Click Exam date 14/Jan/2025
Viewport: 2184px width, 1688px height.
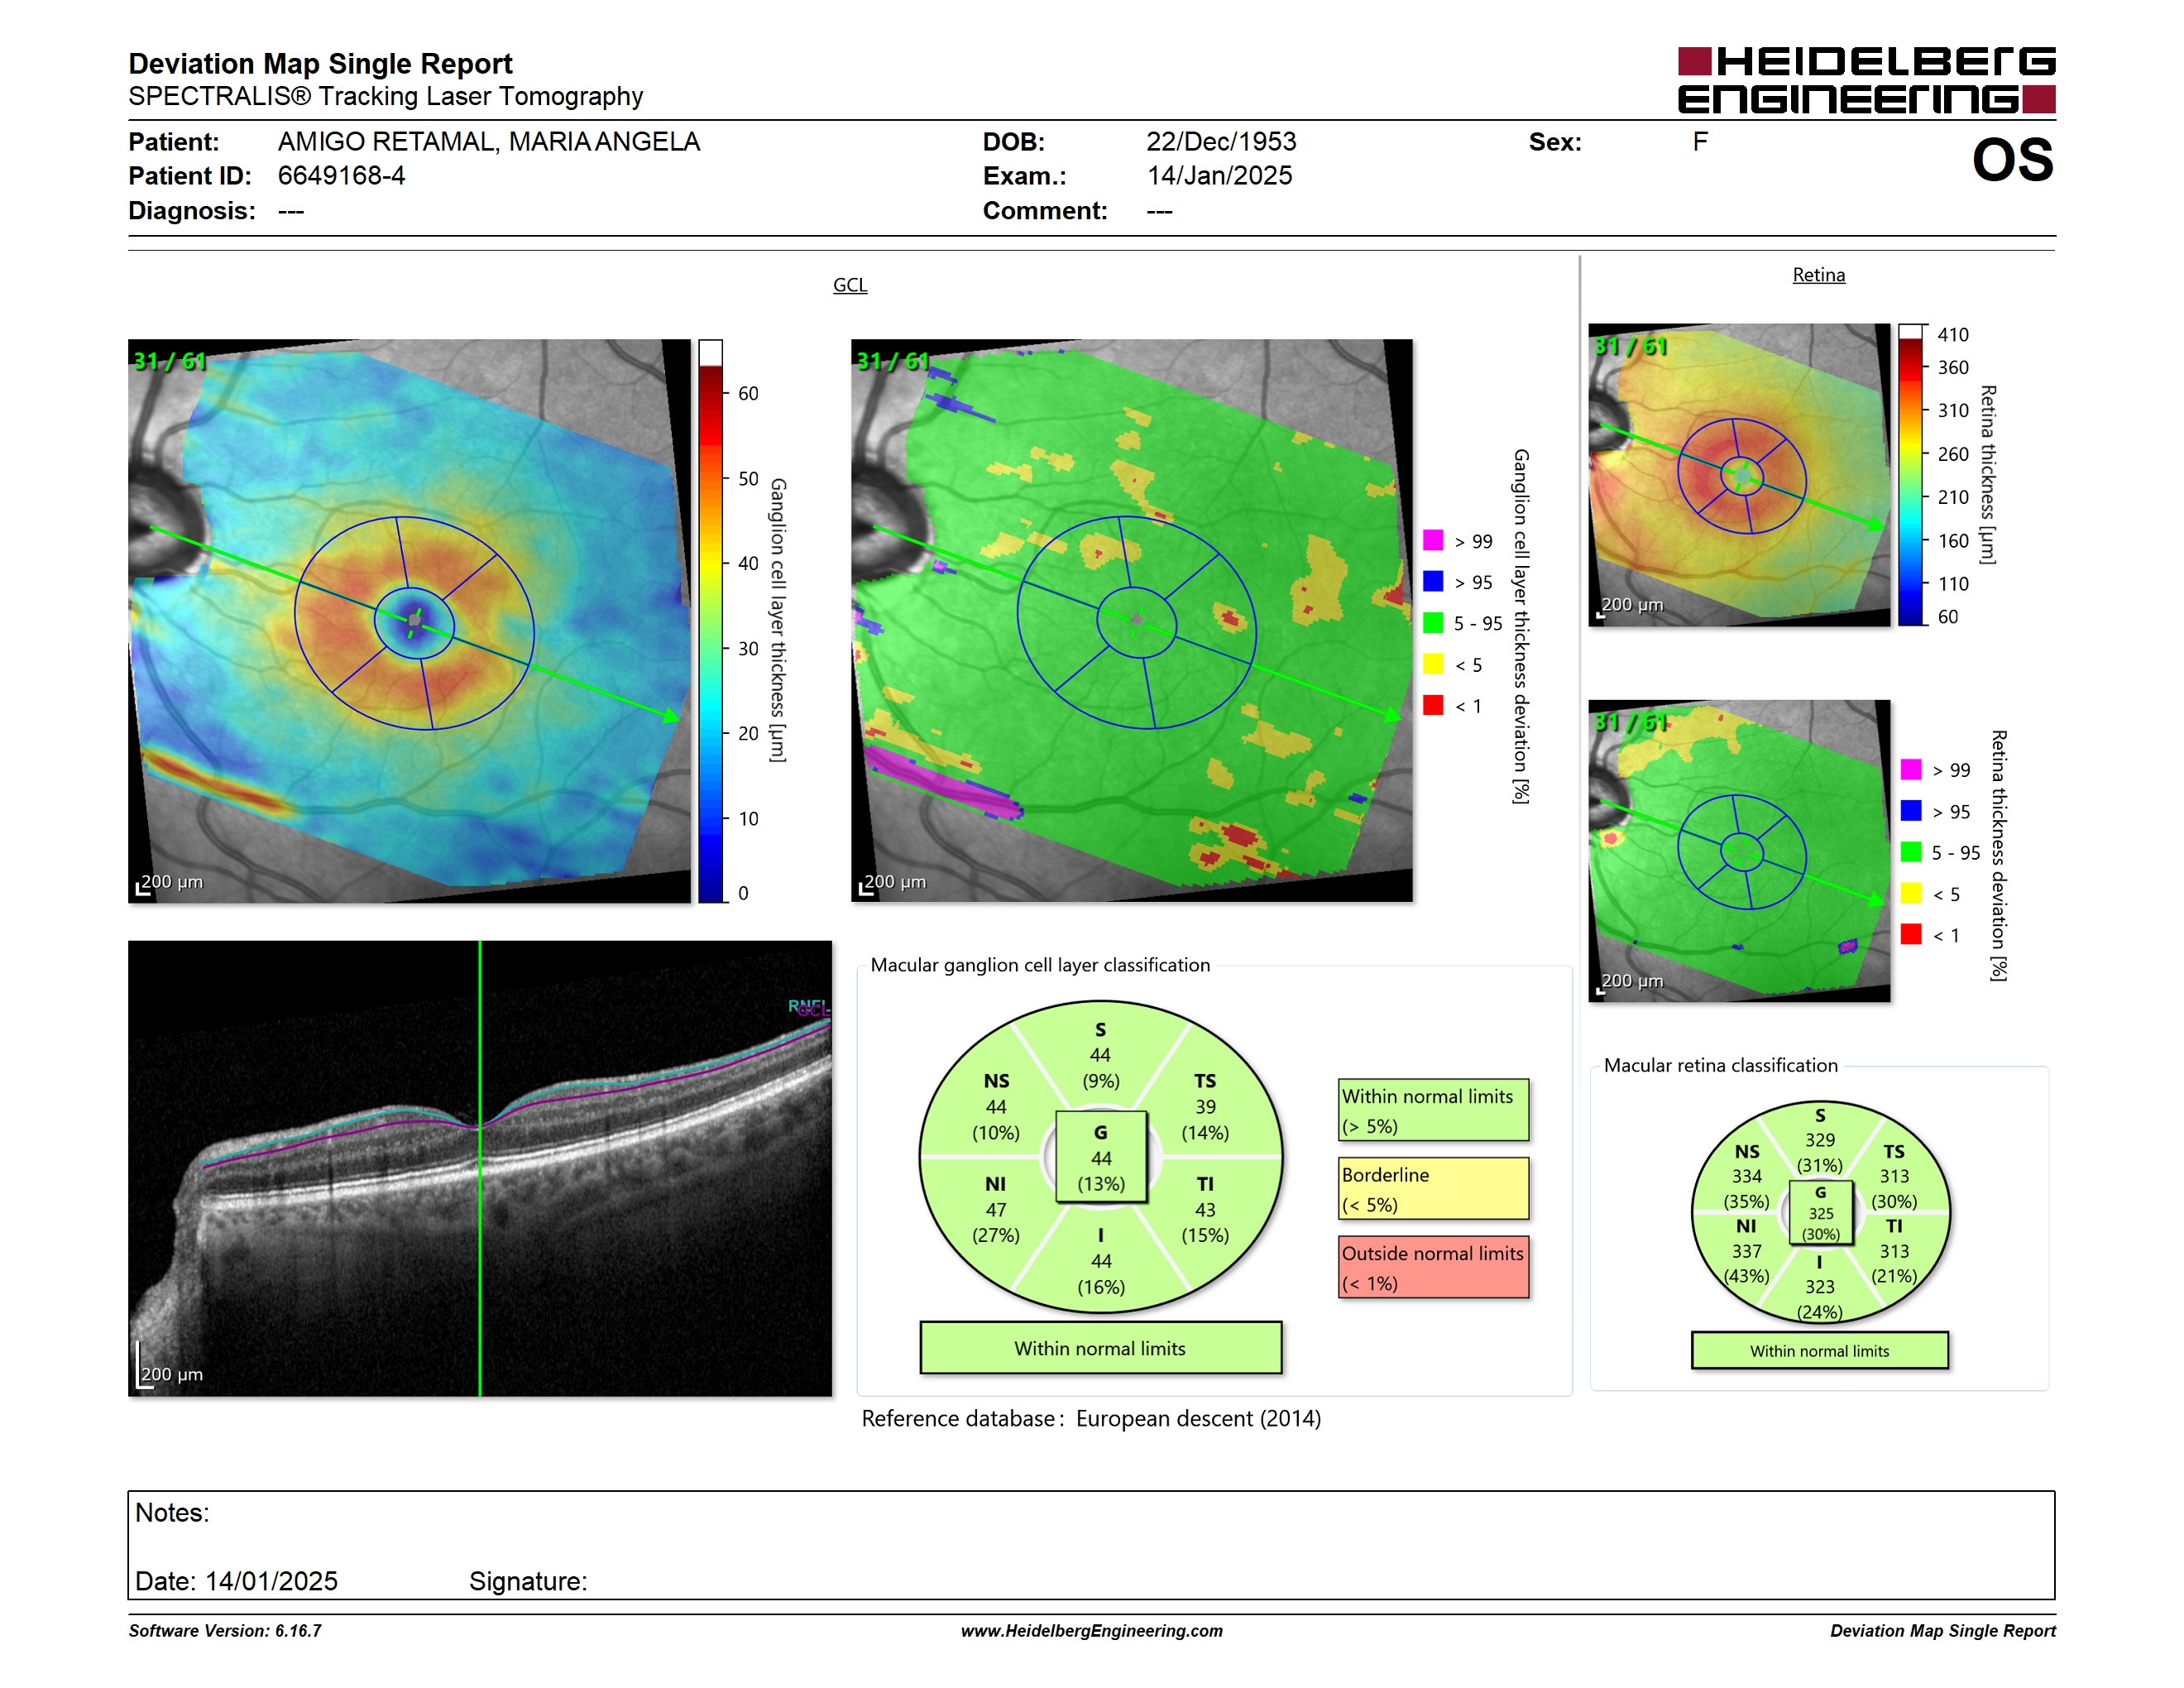[1219, 176]
